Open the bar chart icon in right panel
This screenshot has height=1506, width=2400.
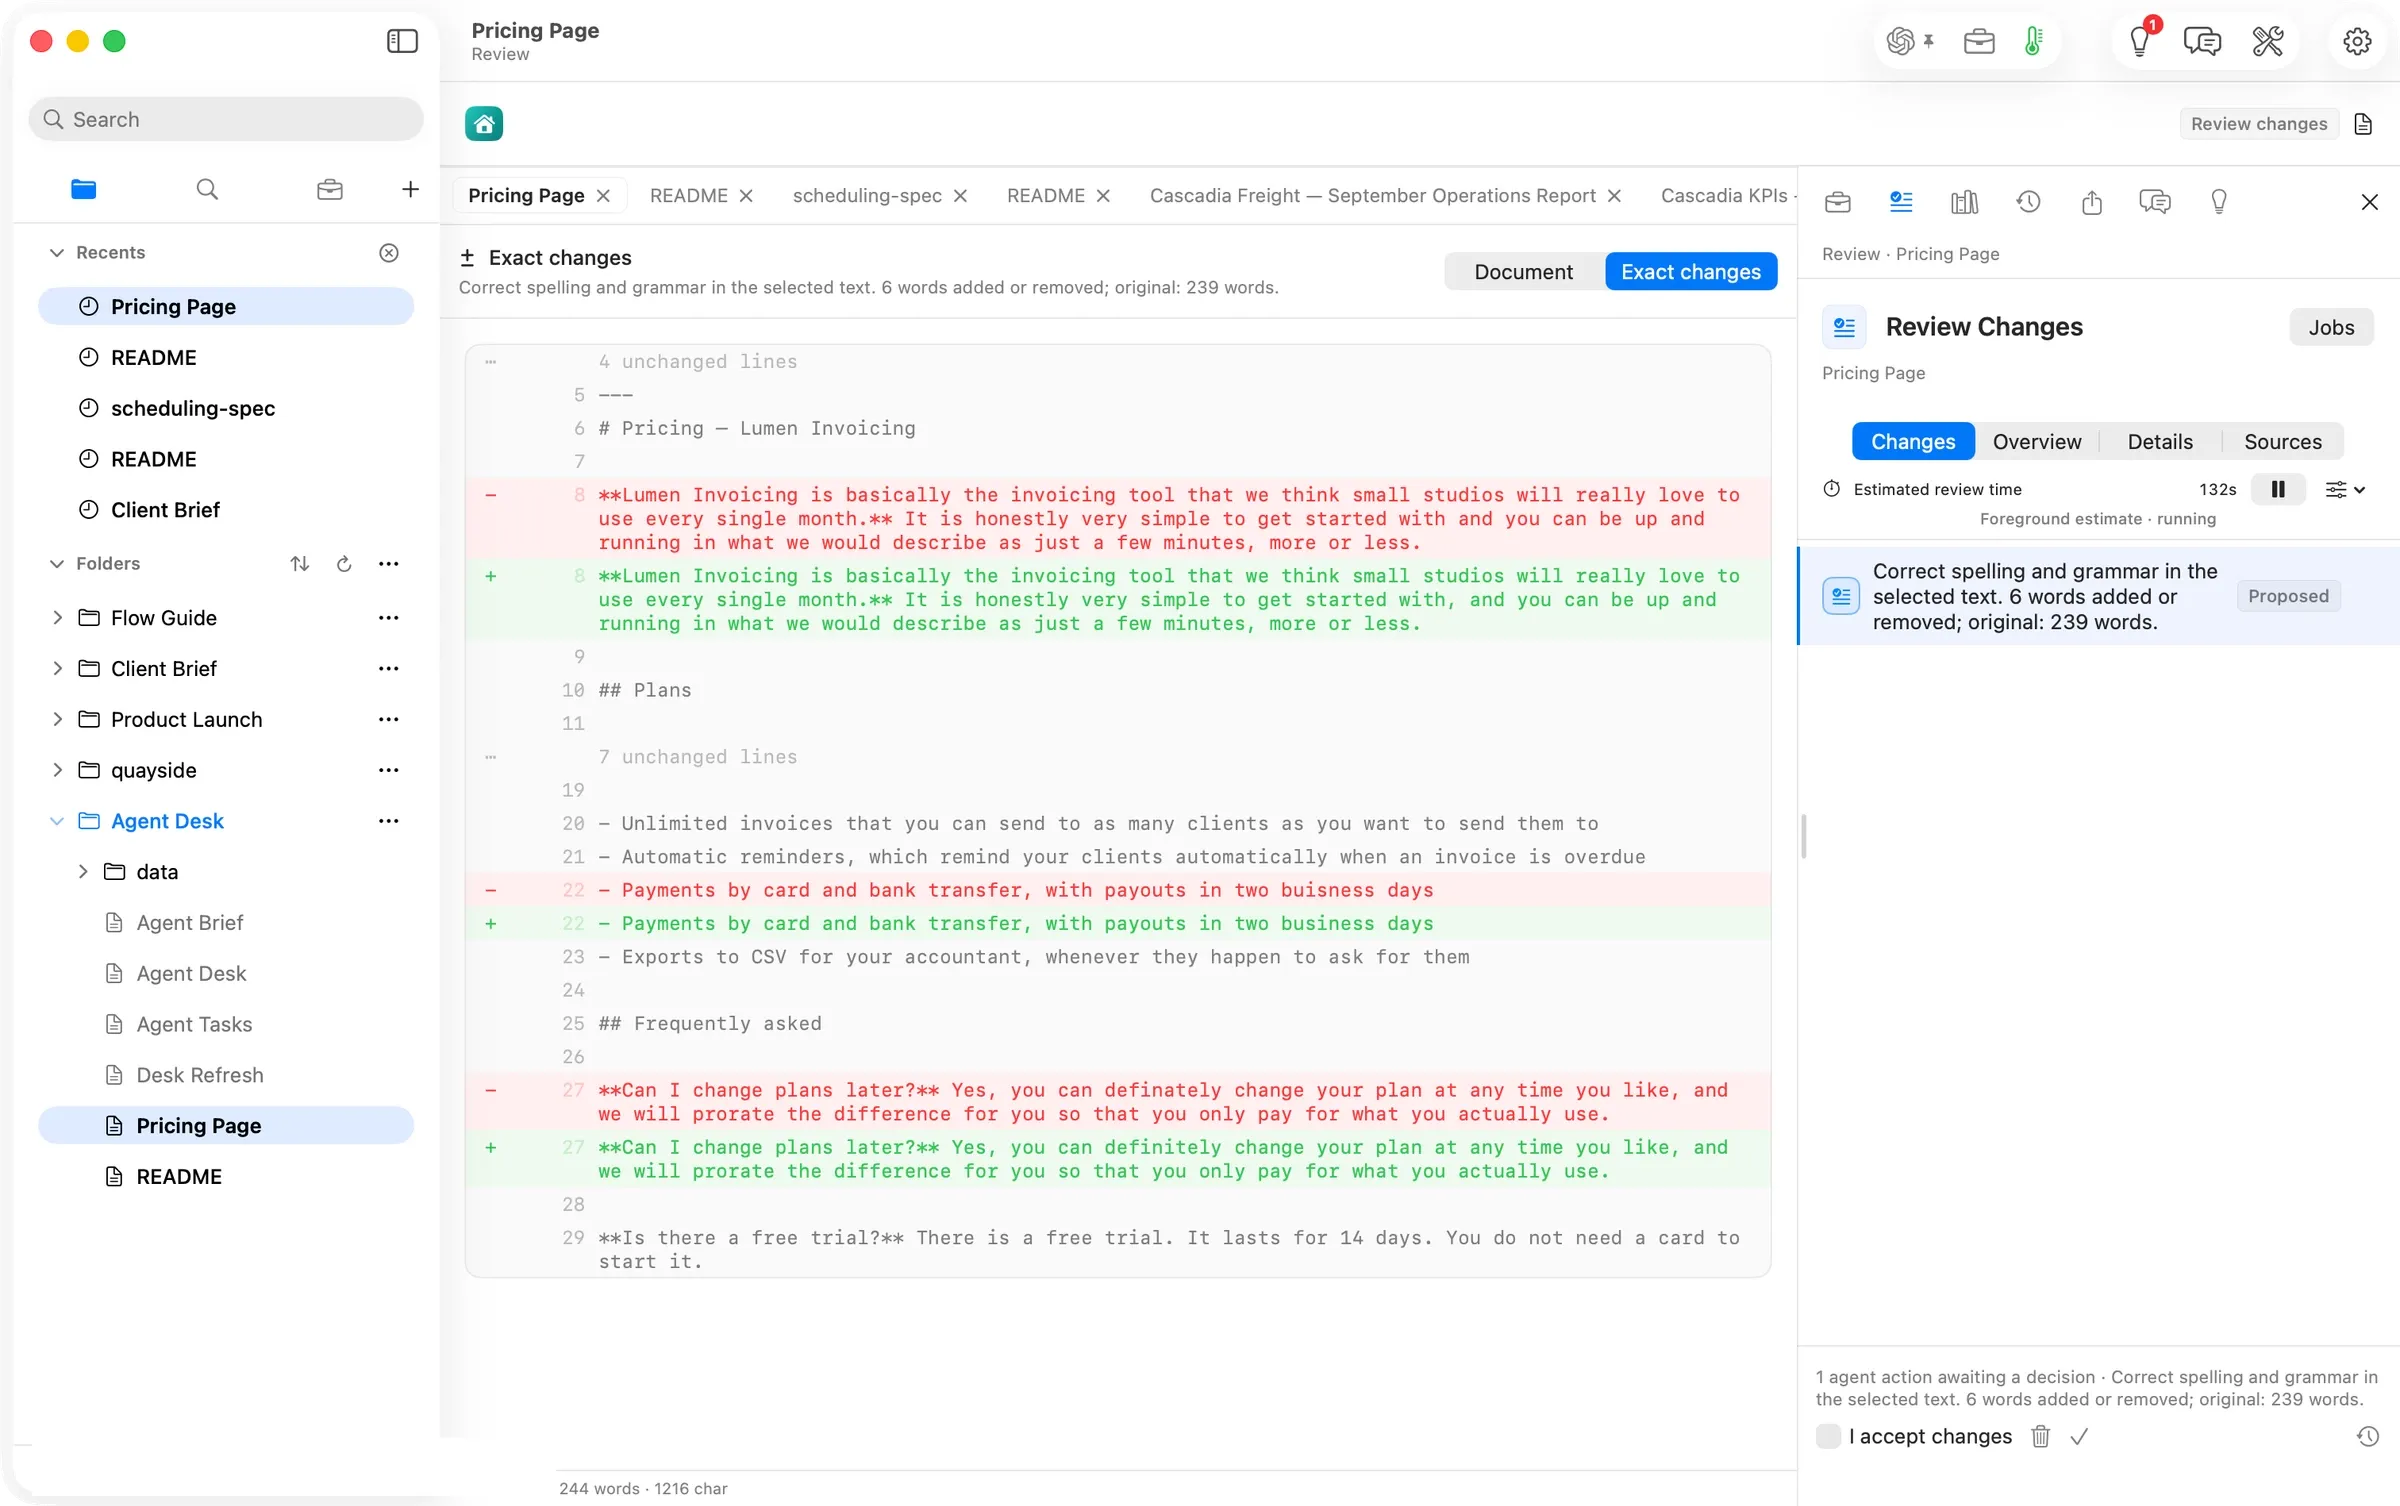[x=1964, y=202]
